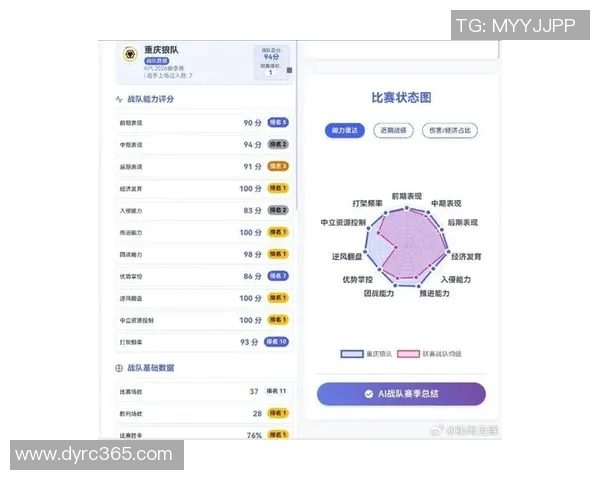Click the 94分 overall team score

pos(271,57)
